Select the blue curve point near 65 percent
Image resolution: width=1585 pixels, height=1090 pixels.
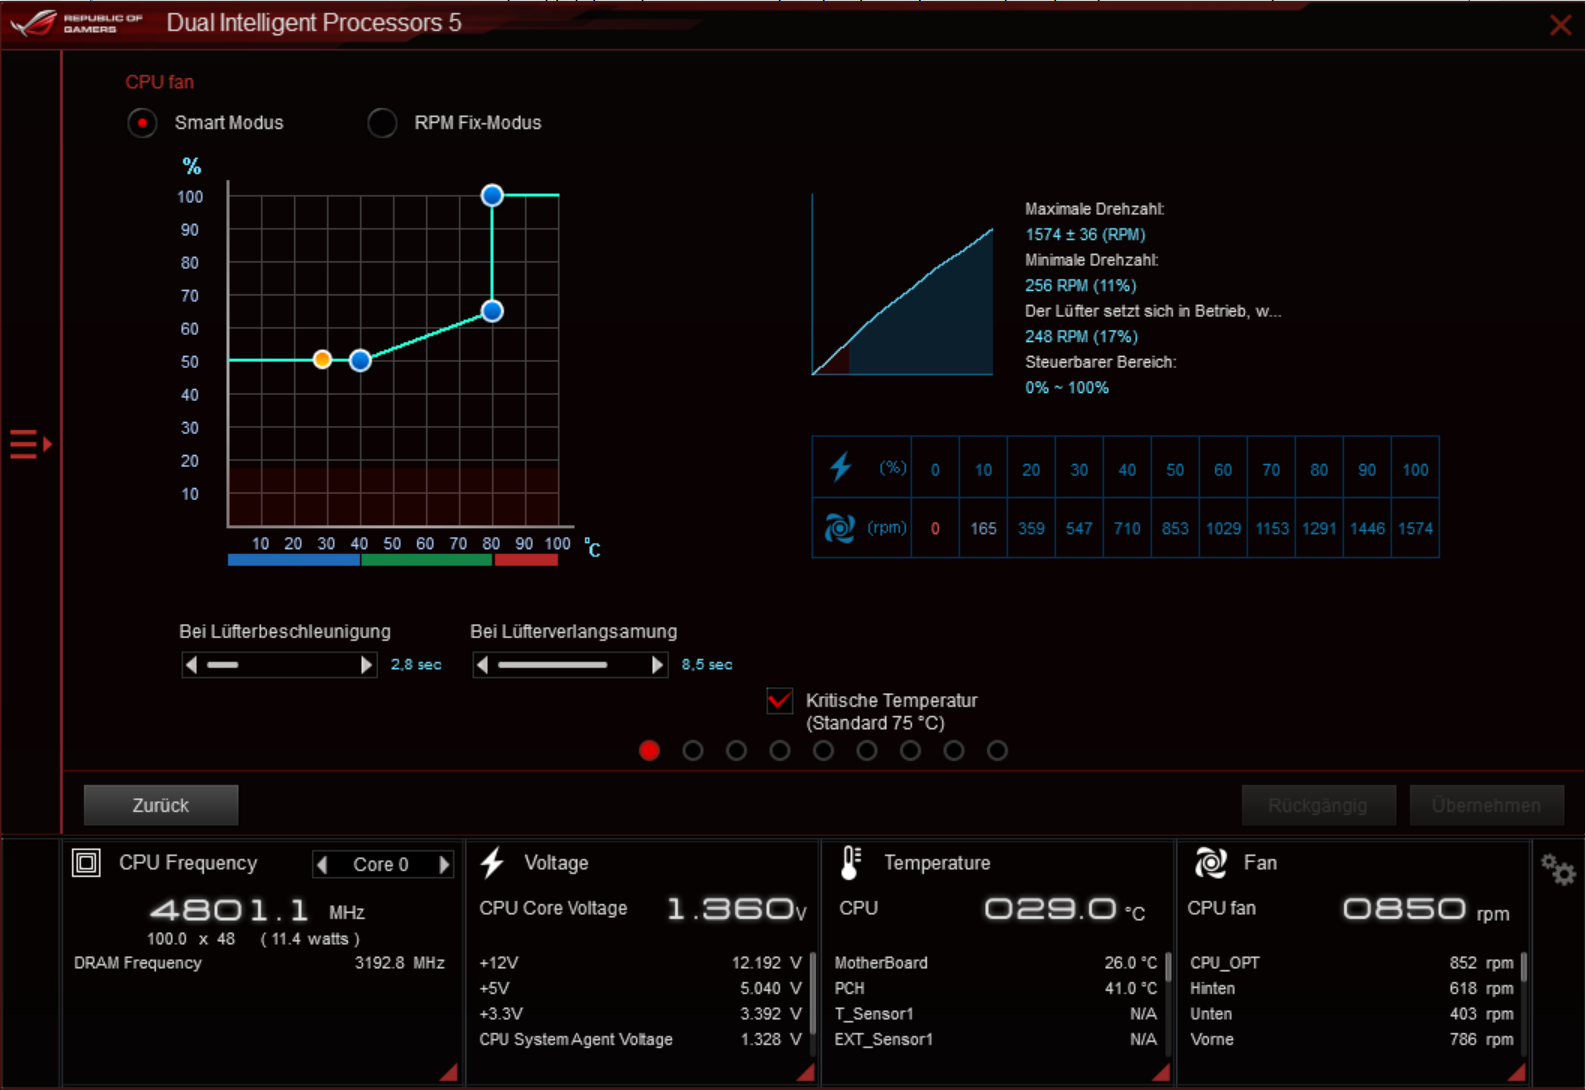[x=492, y=311]
